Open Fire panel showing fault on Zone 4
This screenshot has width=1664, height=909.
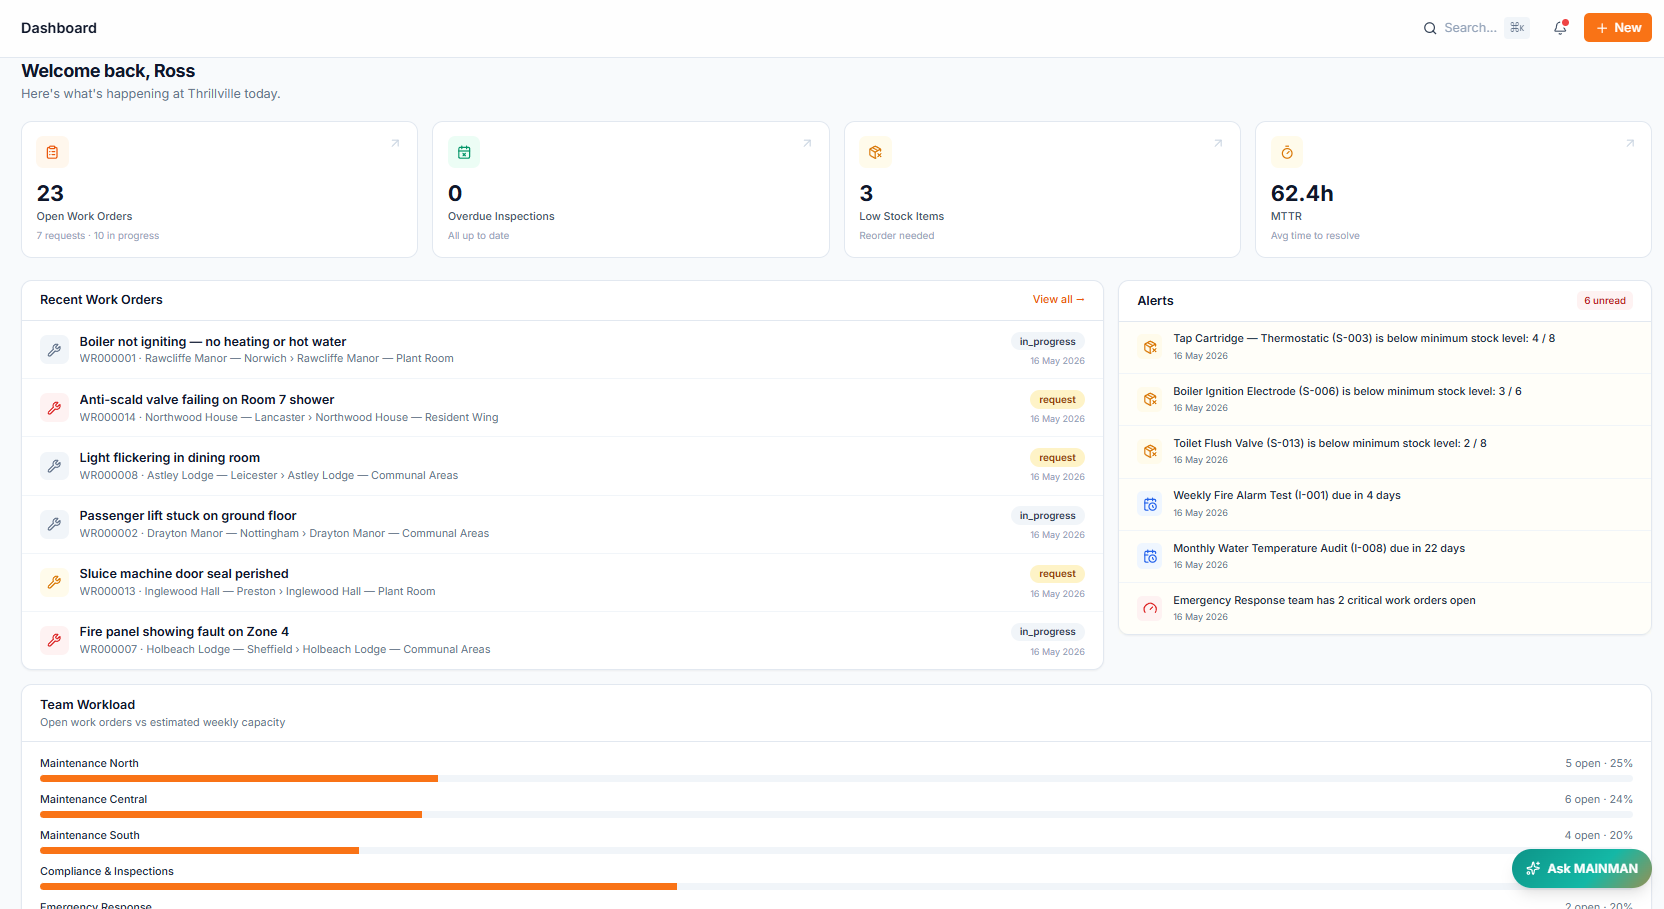click(x=562, y=639)
